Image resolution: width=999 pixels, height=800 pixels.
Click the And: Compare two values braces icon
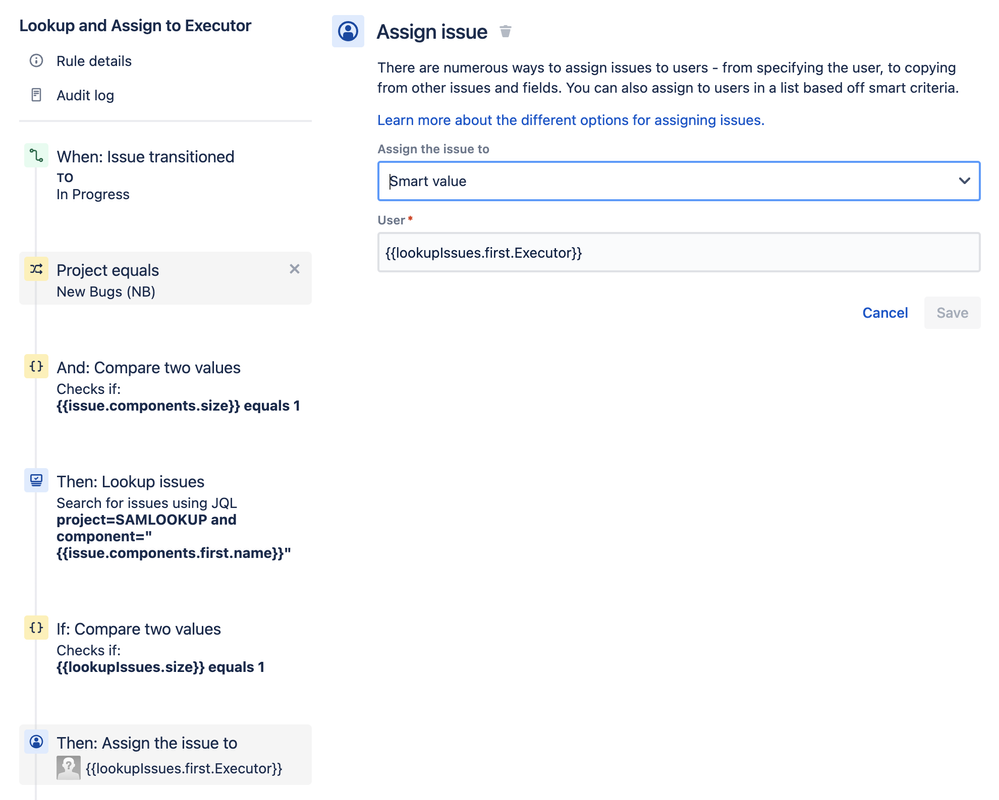[x=37, y=367]
